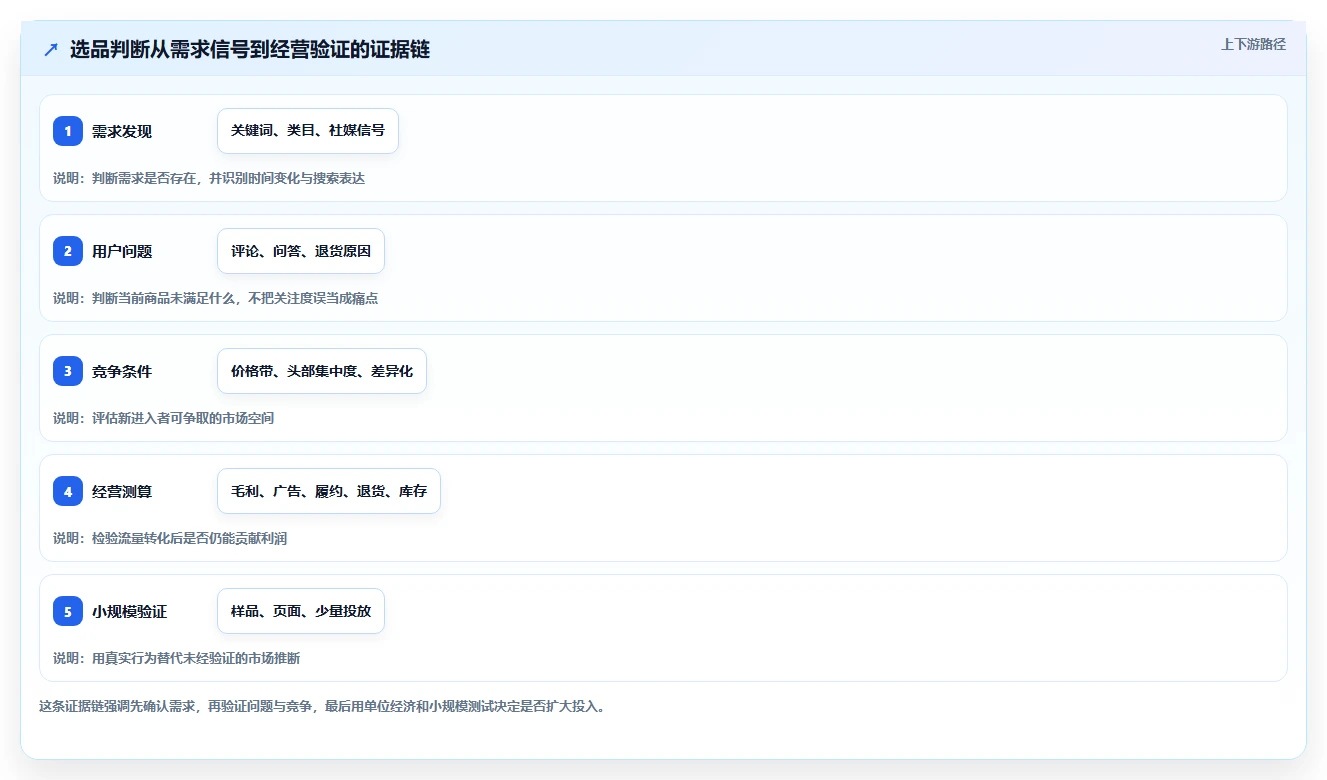The image size is (1327, 780).
Task: Click the step 5 number badge
Action: [68, 611]
